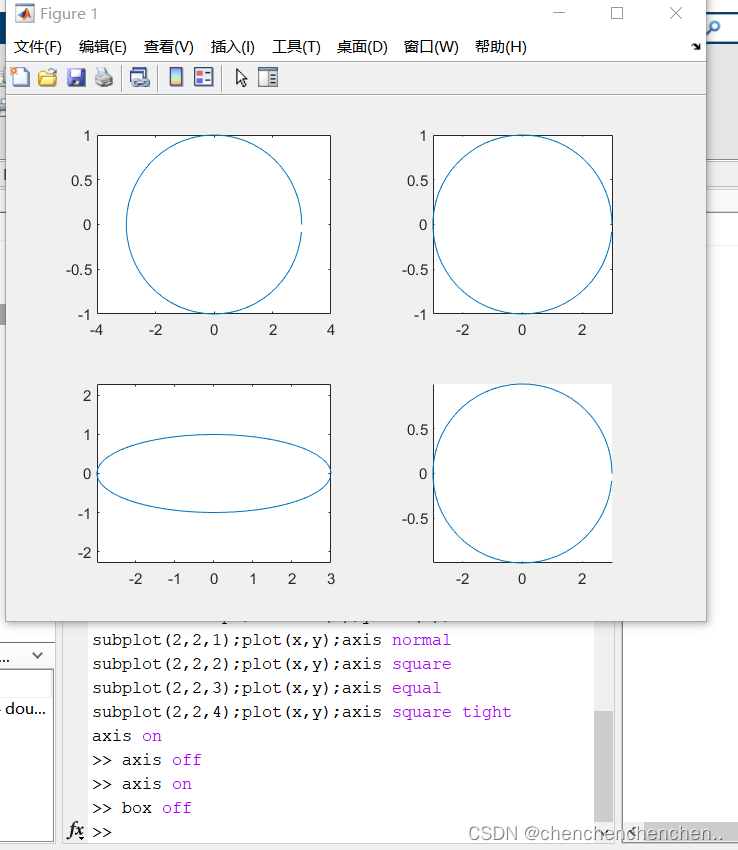This screenshot has height=850, width=738.
Task: Open the 桌面(D) menu
Action: tap(362, 47)
